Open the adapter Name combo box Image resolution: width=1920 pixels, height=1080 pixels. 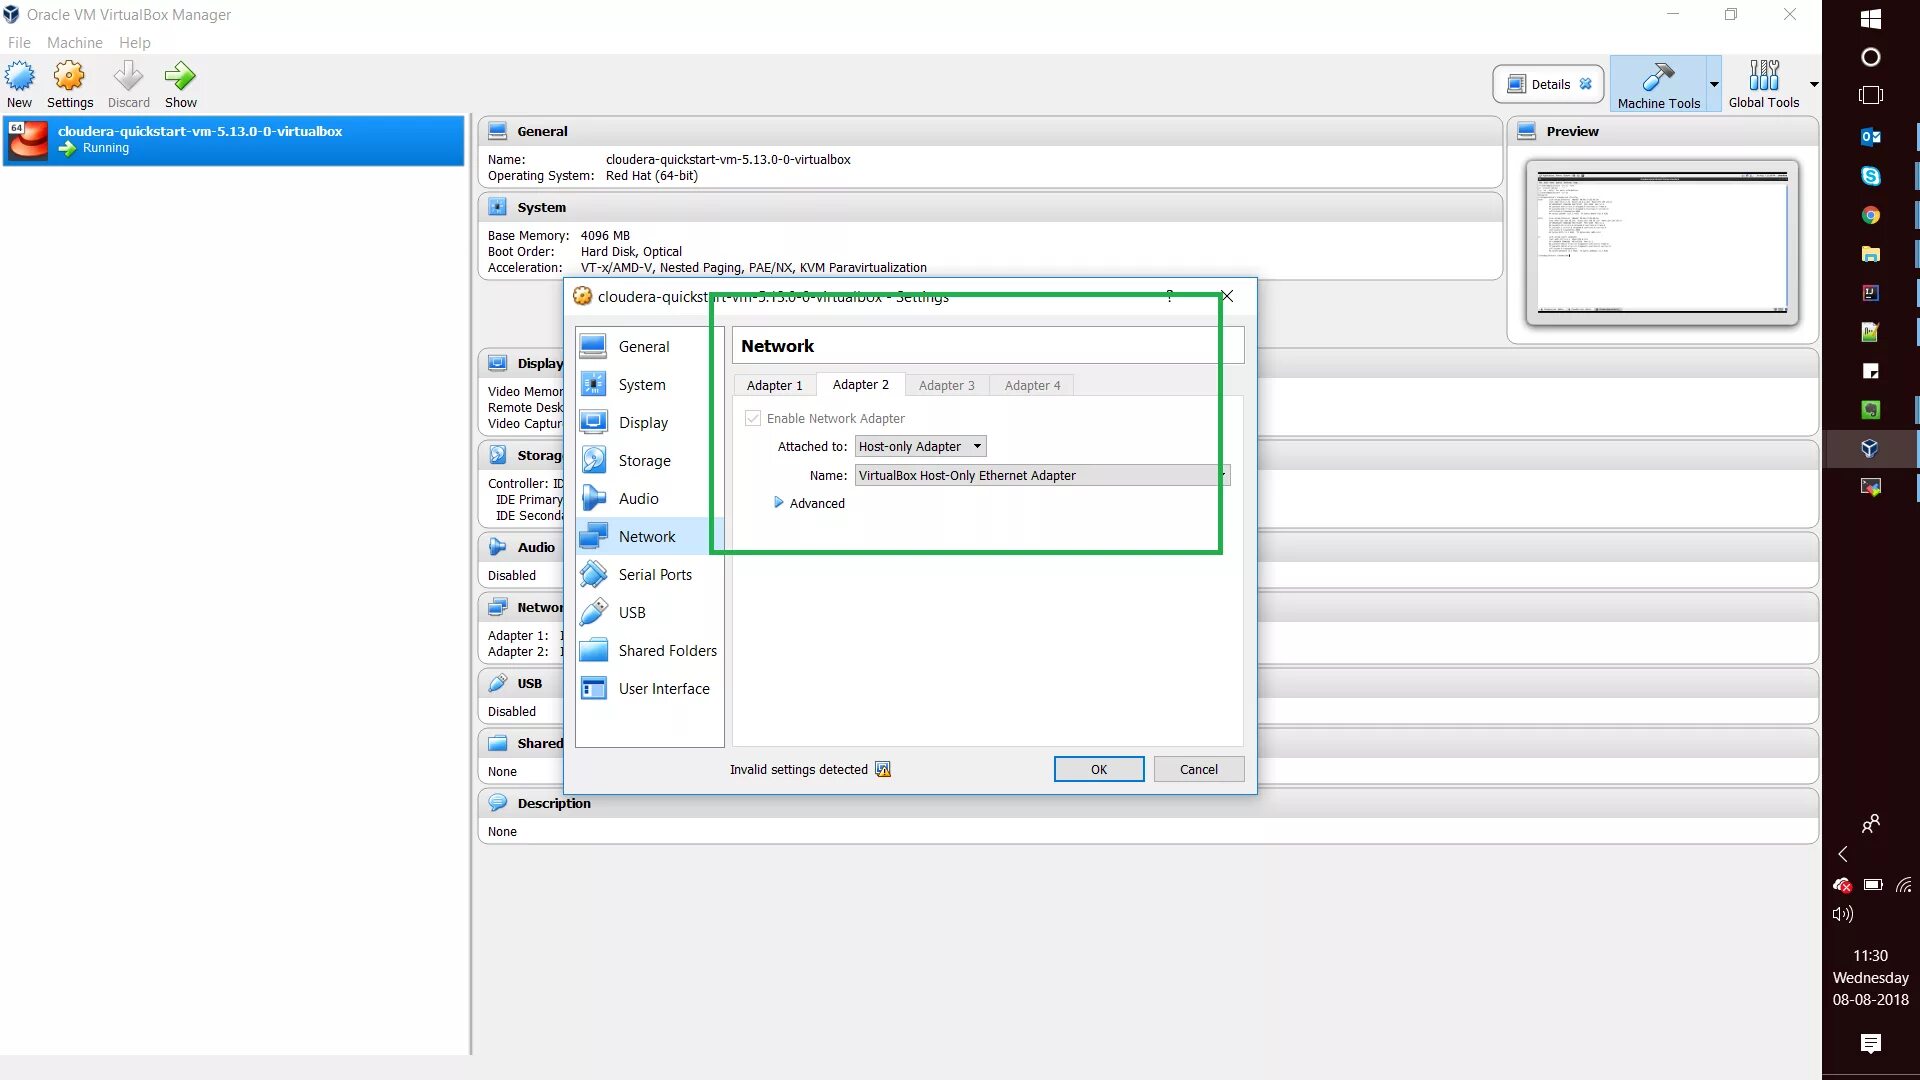point(1042,475)
